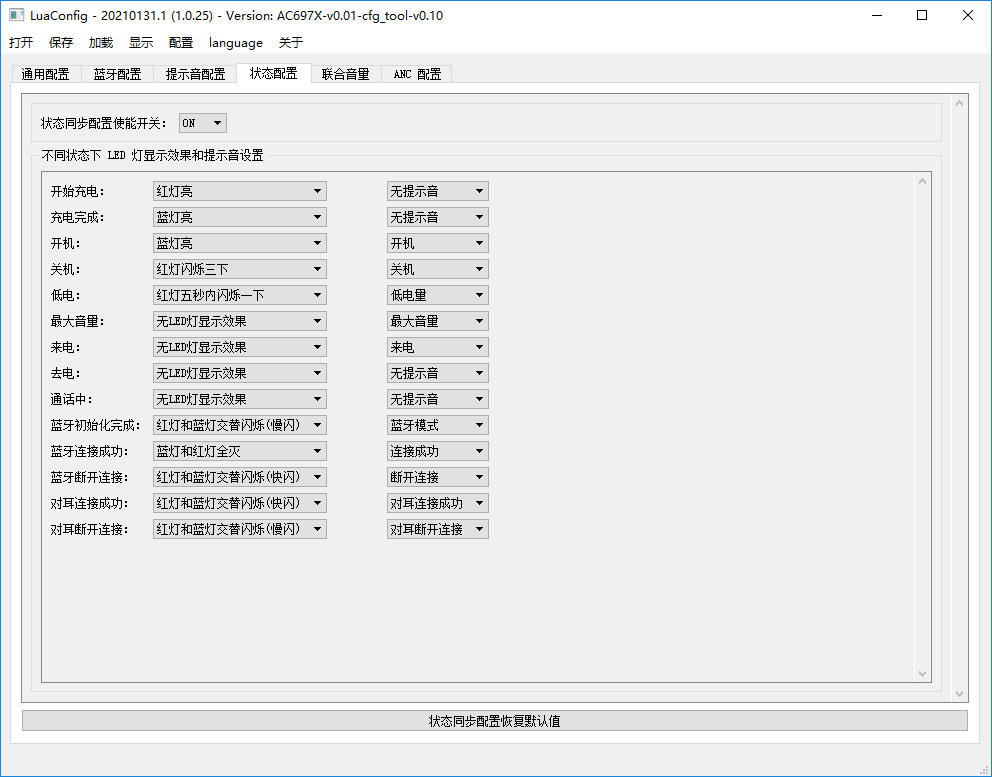Open LED dropdown for 通话中

coord(240,399)
